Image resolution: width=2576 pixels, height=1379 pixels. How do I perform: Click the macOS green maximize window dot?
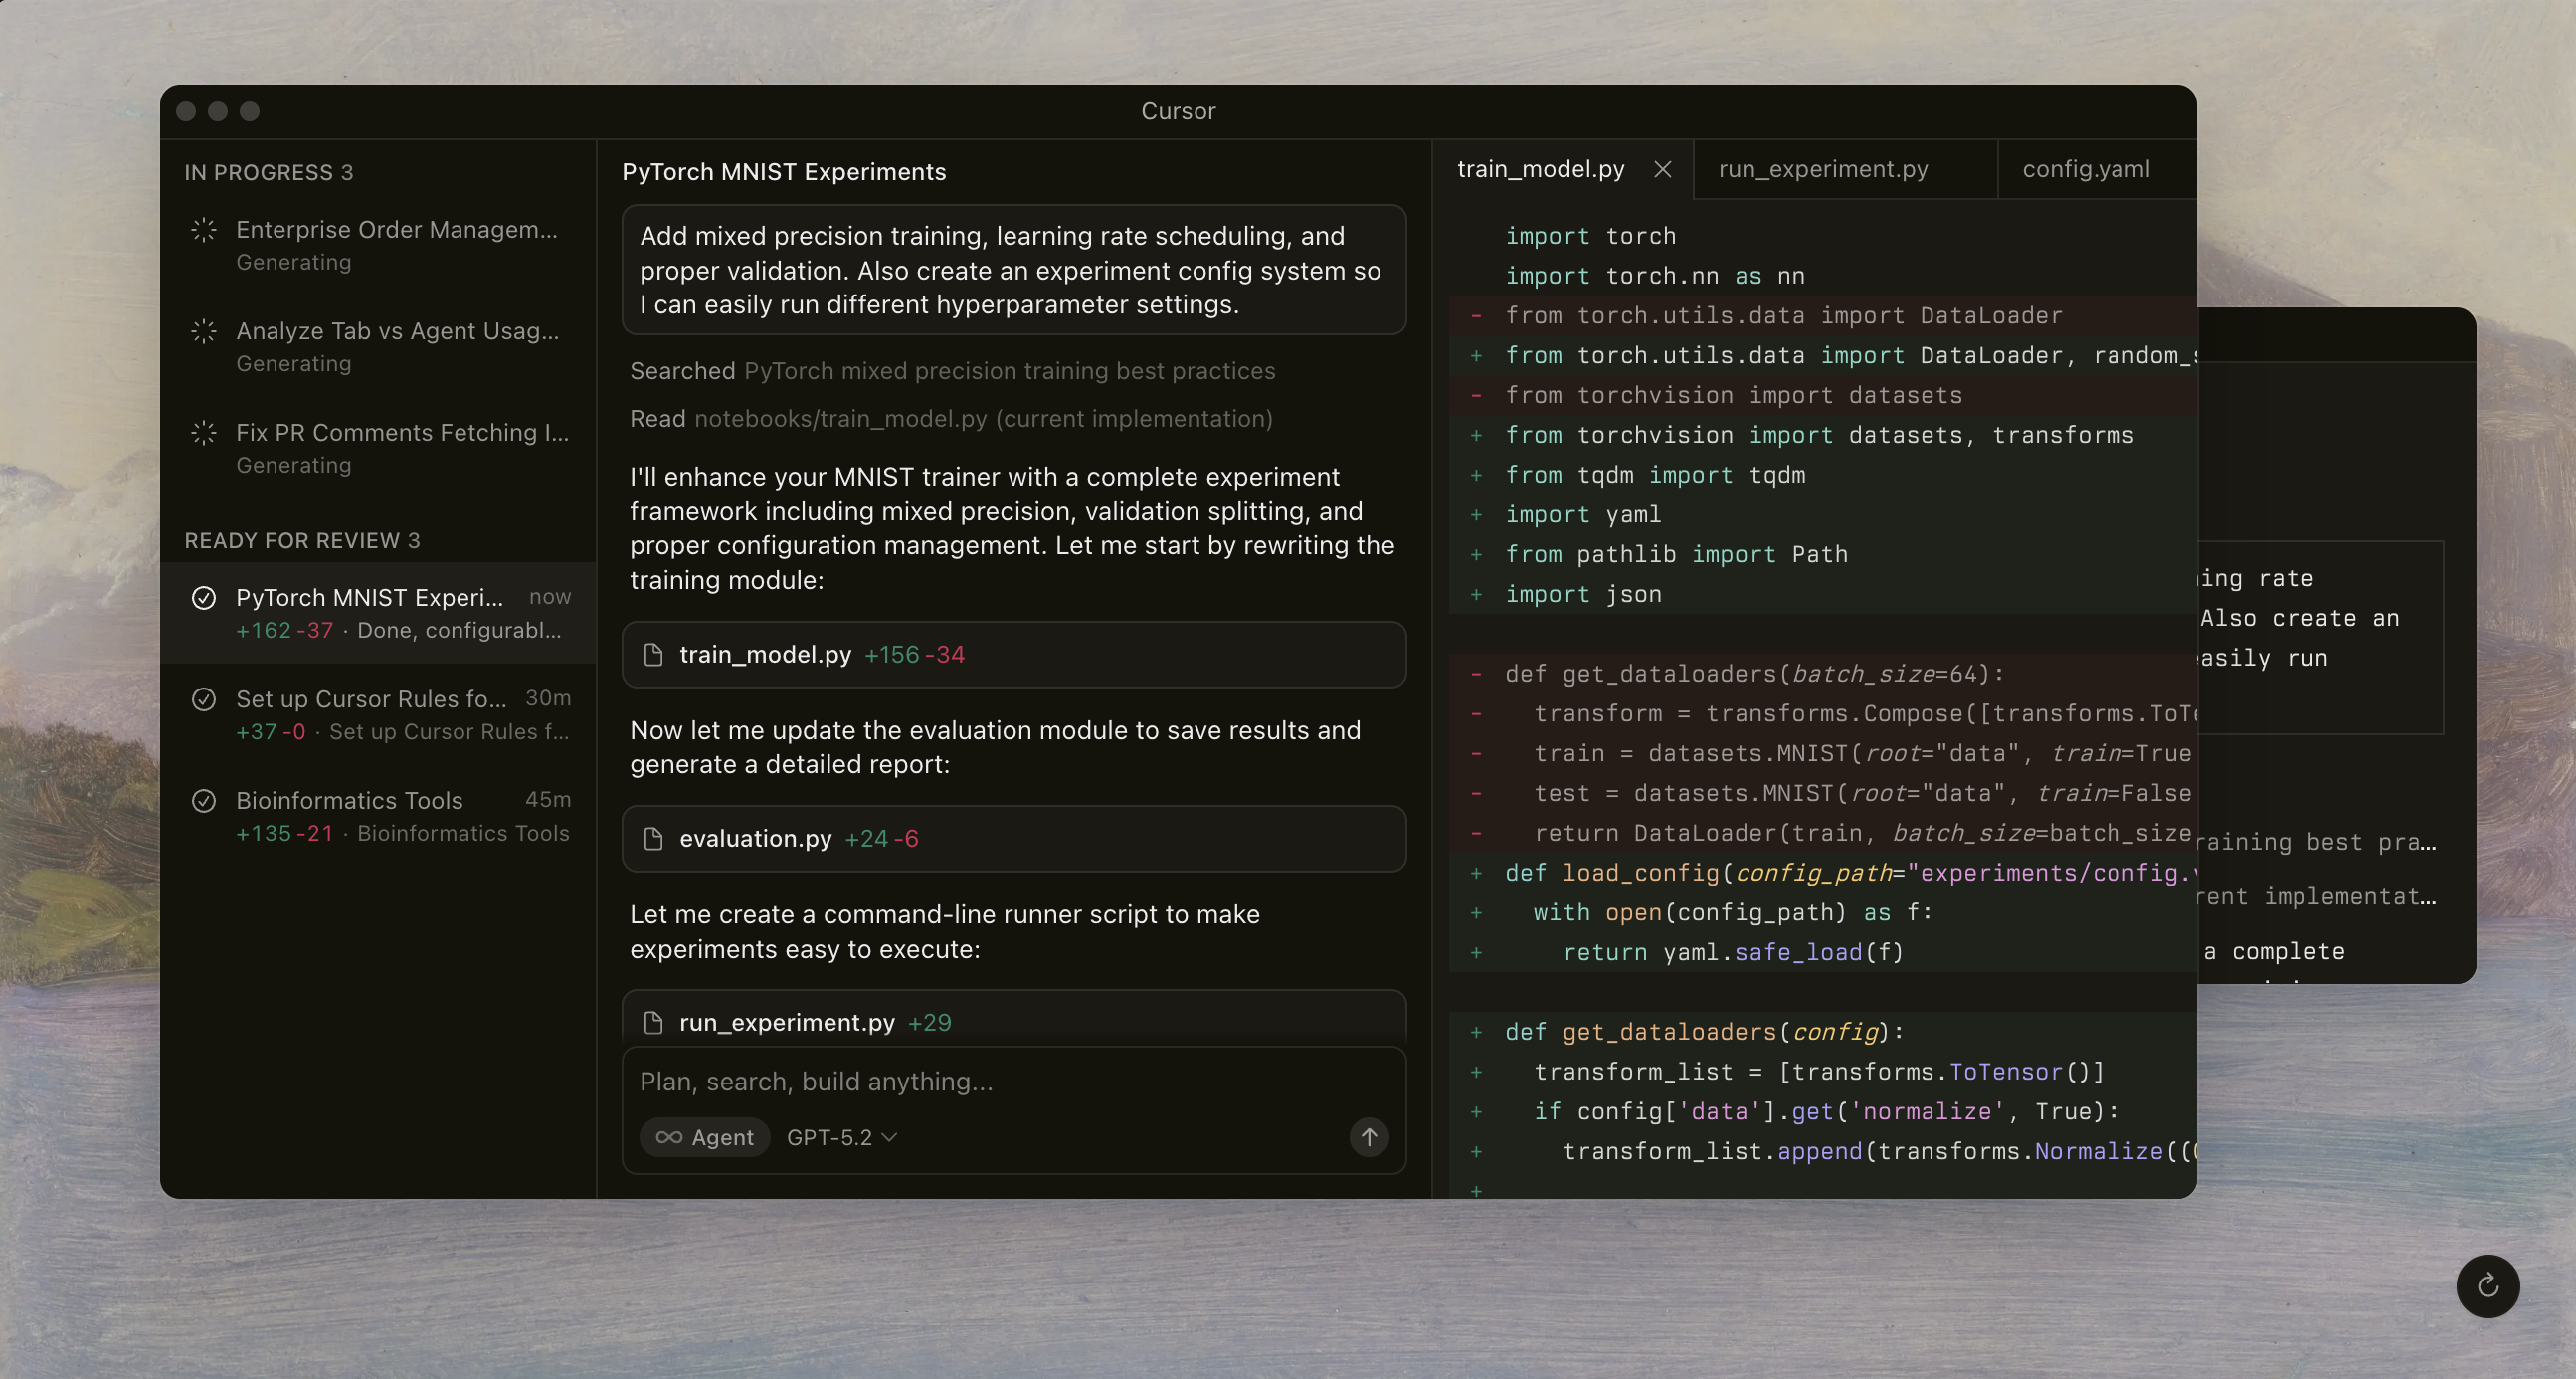coord(250,112)
